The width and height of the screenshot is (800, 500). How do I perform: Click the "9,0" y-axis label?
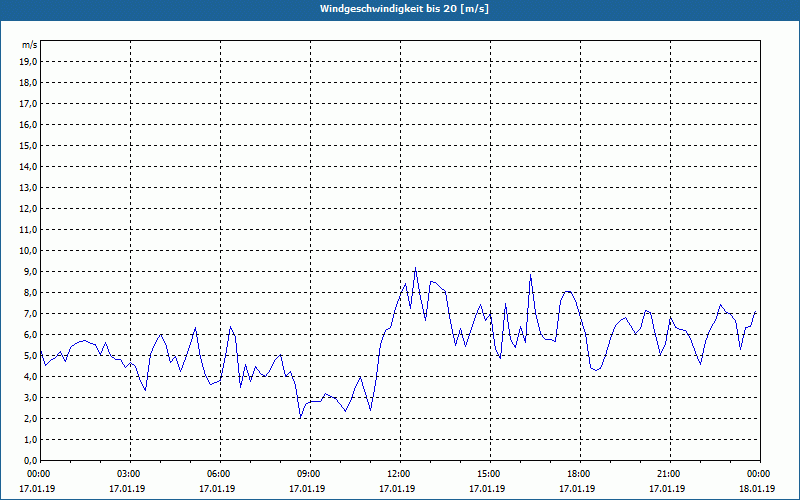pyautogui.click(x=30, y=271)
